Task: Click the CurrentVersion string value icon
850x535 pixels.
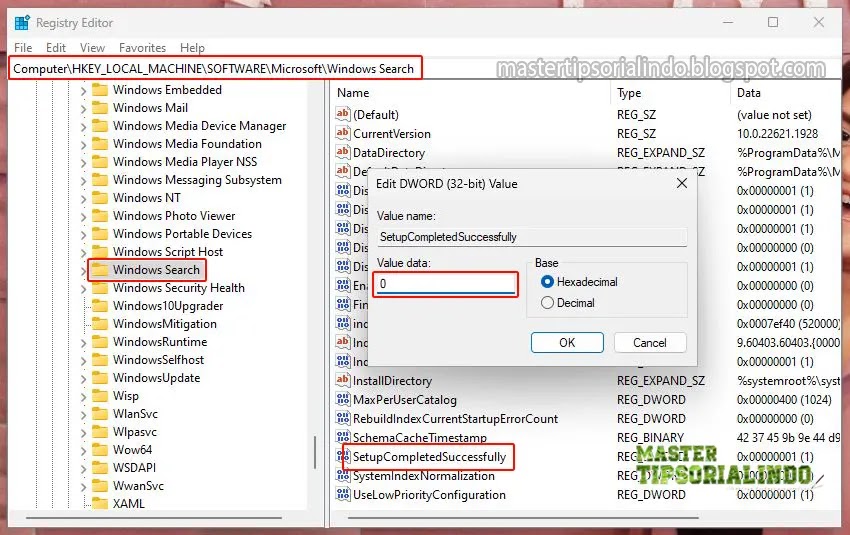Action: coord(343,133)
